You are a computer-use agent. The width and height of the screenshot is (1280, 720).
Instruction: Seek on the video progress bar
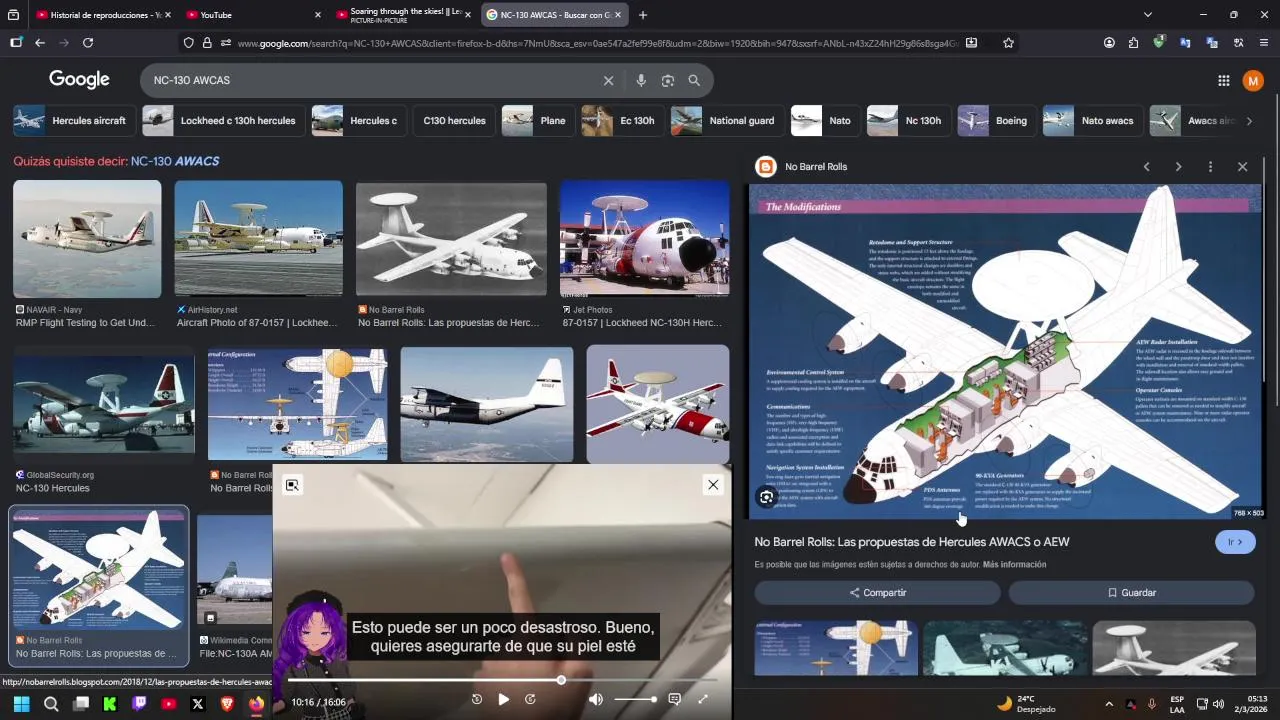(x=503, y=680)
